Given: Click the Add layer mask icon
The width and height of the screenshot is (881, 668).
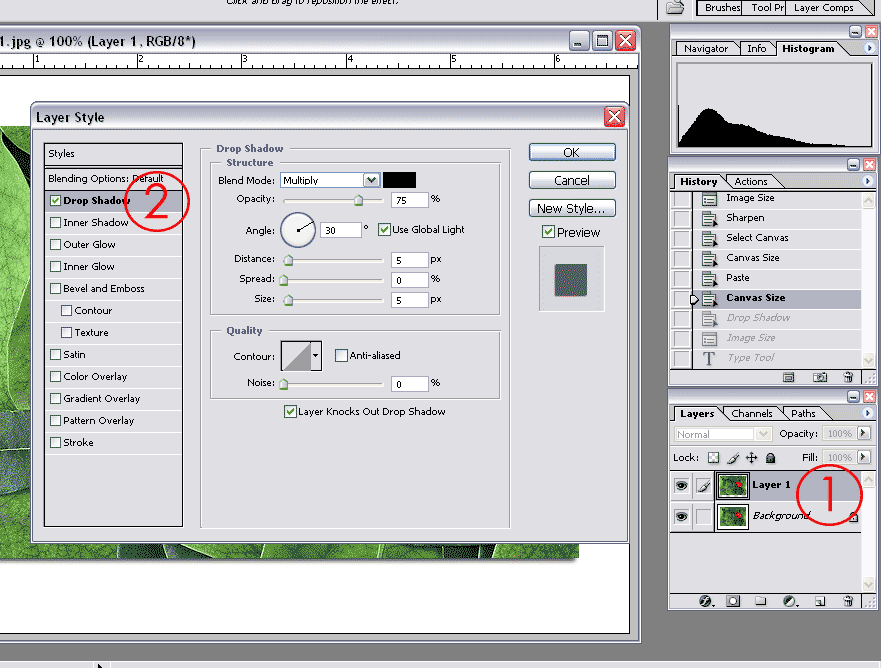Looking at the screenshot, I should click(x=733, y=601).
